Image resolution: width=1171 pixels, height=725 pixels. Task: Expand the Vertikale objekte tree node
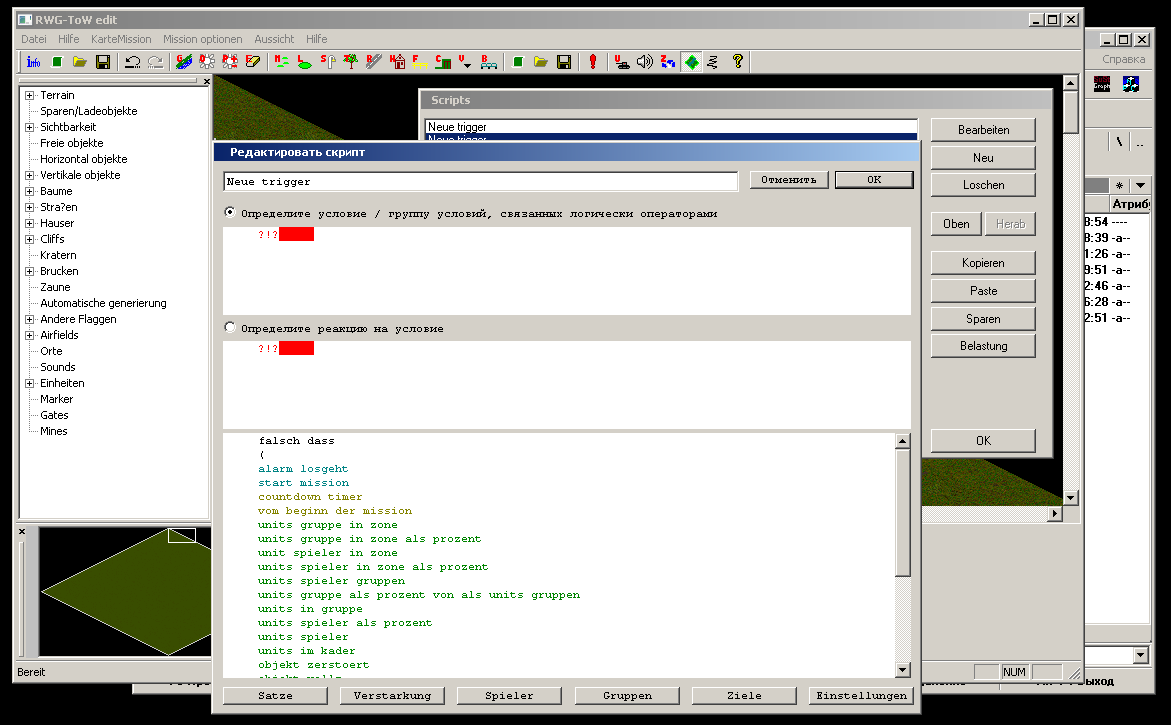[x=30, y=175]
